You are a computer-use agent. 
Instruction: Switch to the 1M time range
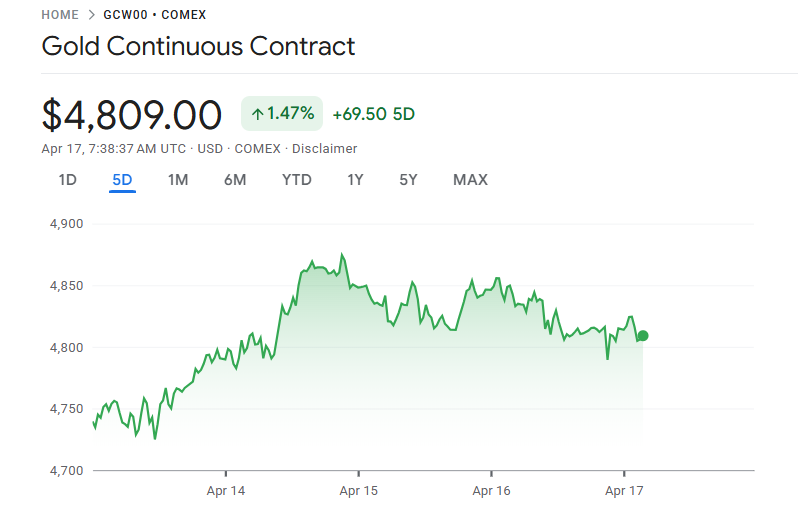[x=178, y=180]
